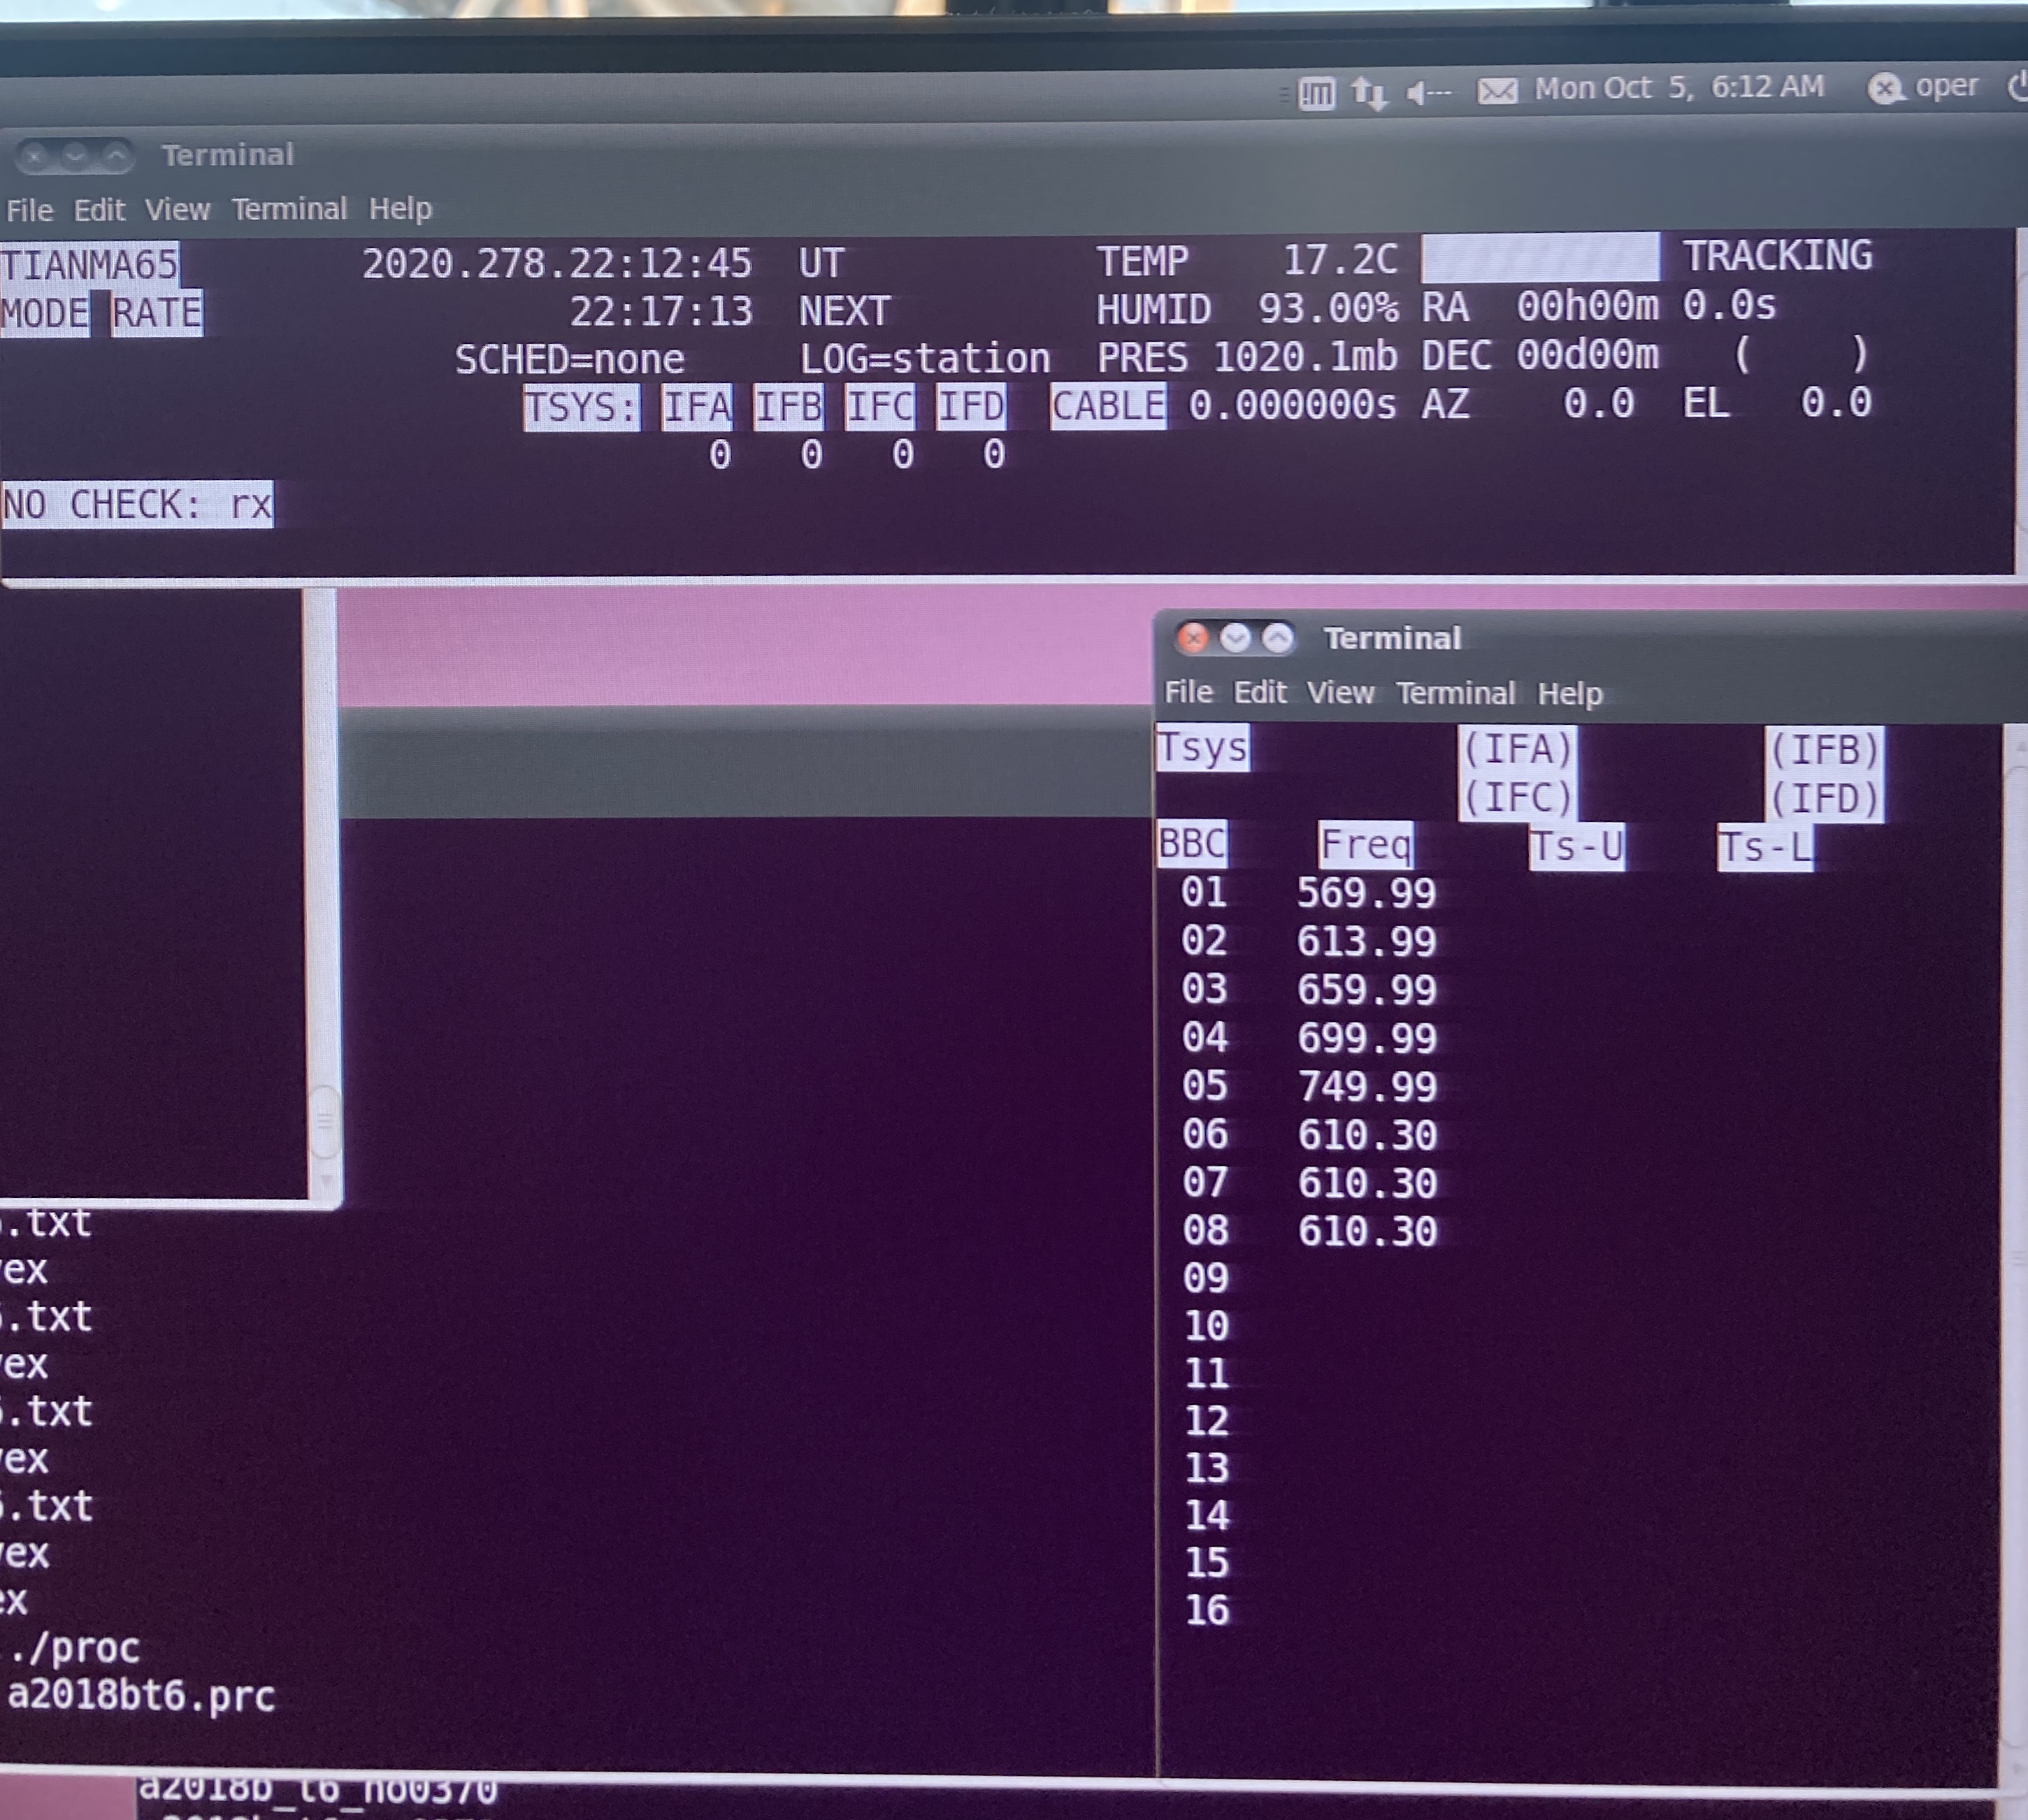Open View menu in Tsys Terminal
Viewport: 2028px width, 1820px height.
[x=1340, y=692]
